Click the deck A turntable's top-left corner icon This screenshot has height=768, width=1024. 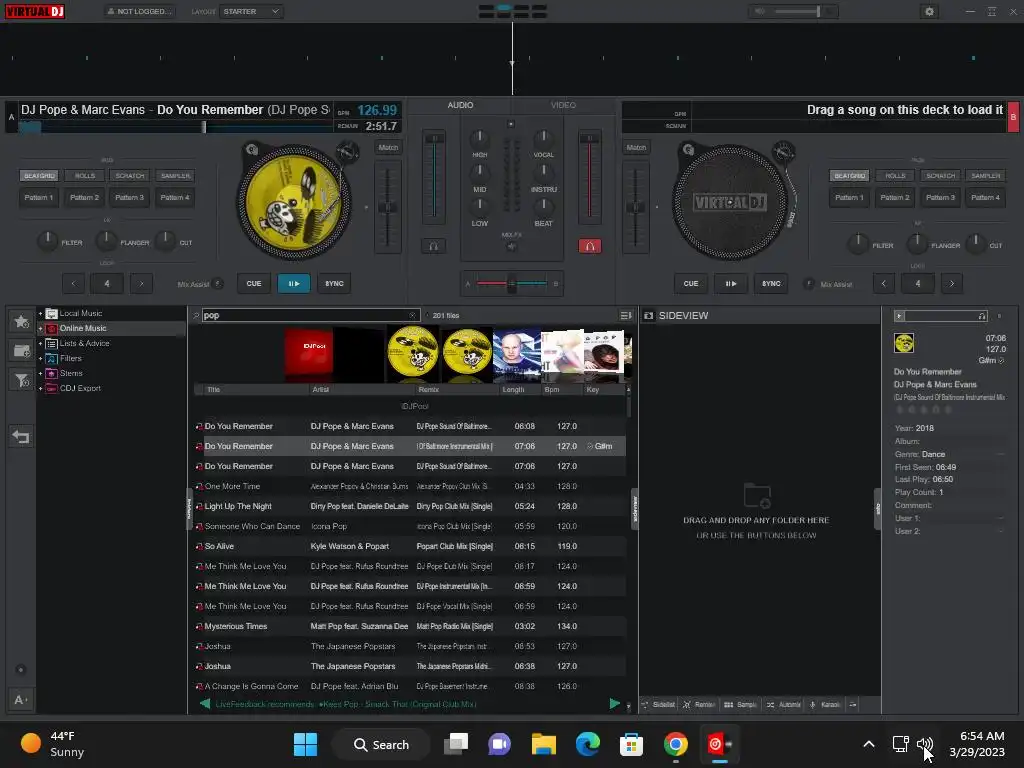(x=251, y=150)
